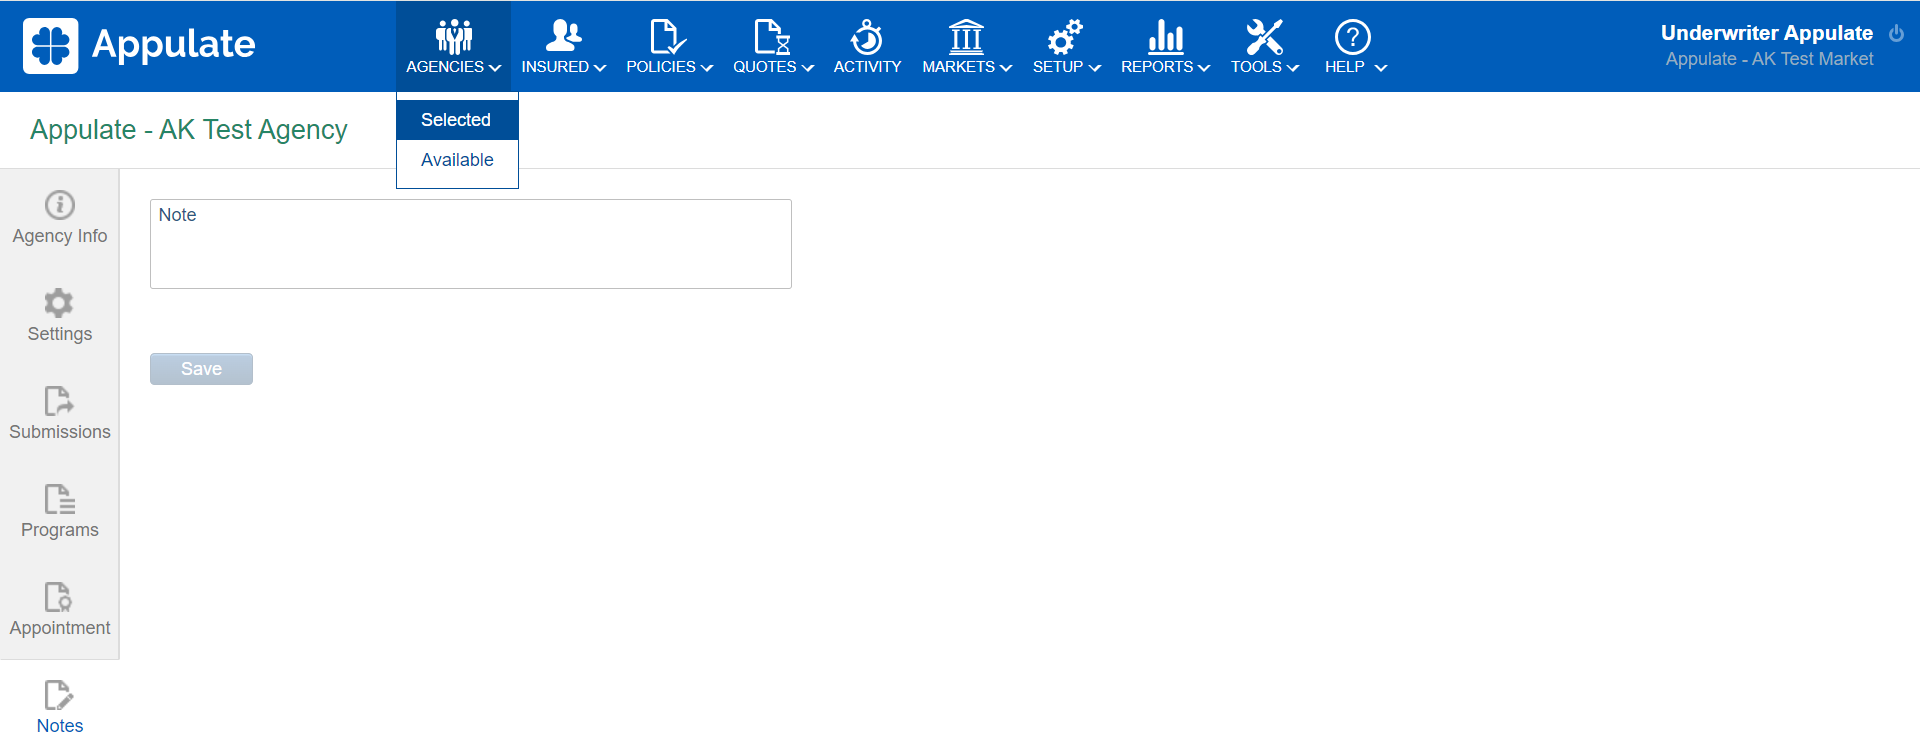Choose Selected from Agencies dropdown
This screenshot has height=755, width=1920.
[456, 120]
